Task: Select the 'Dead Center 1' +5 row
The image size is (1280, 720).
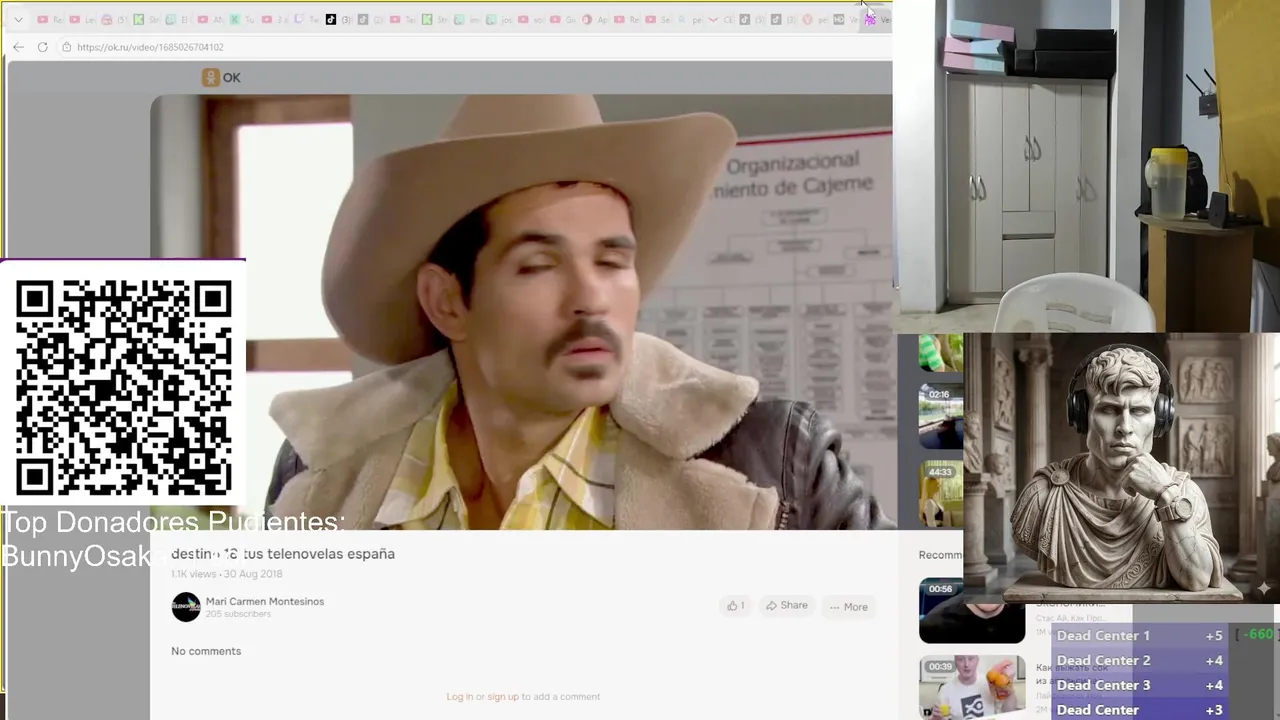Action: 1140,635
